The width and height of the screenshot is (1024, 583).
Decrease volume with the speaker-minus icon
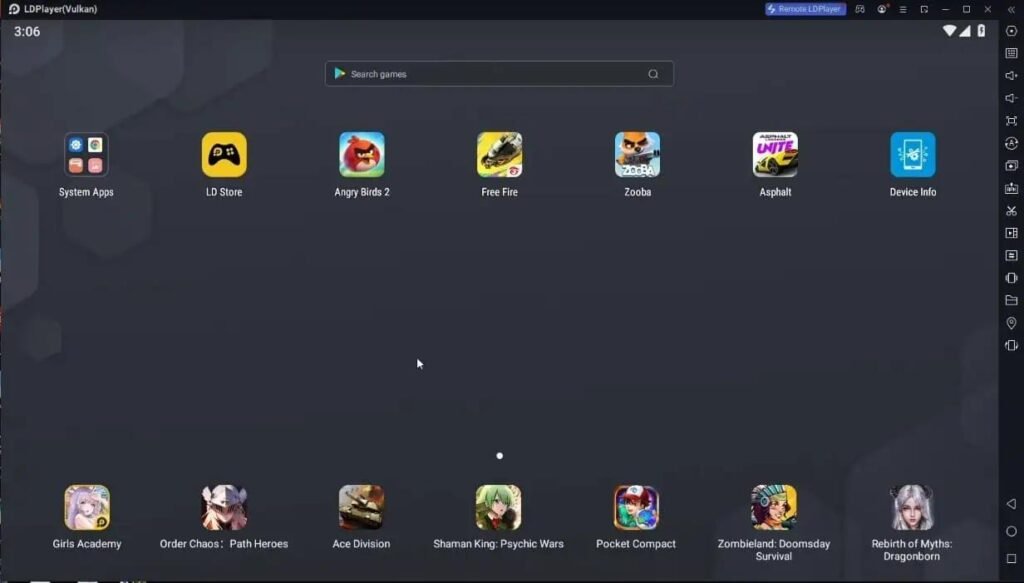pos(1011,98)
